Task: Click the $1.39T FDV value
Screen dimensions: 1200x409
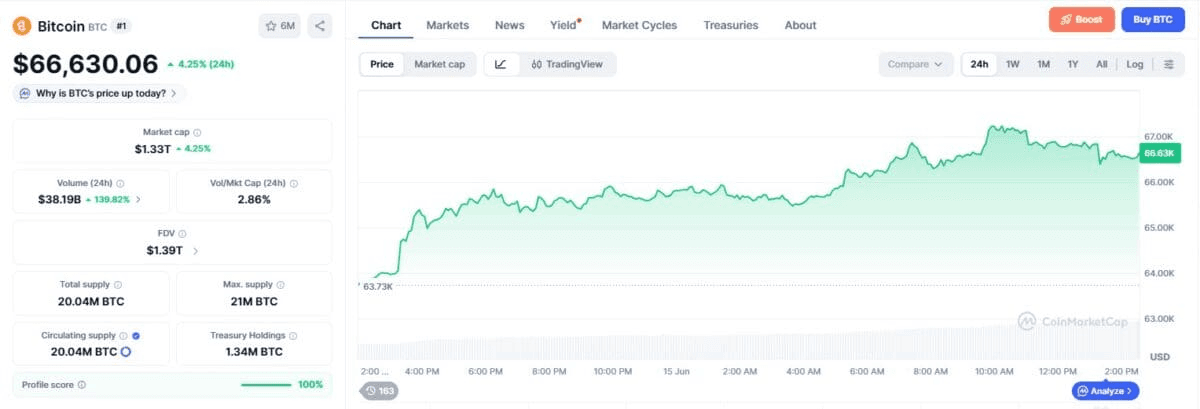Action: (165, 250)
